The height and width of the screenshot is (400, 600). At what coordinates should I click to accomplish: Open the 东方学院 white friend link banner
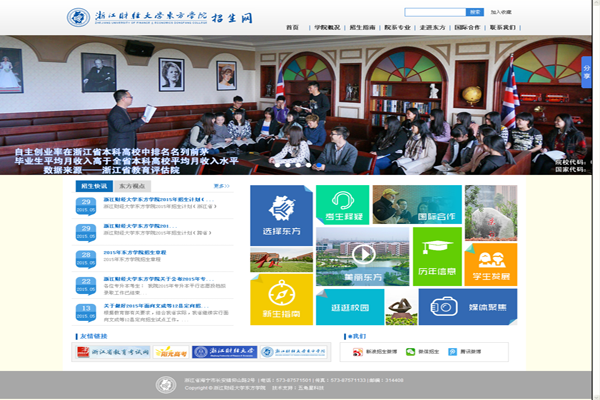pyautogui.click(x=294, y=352)
